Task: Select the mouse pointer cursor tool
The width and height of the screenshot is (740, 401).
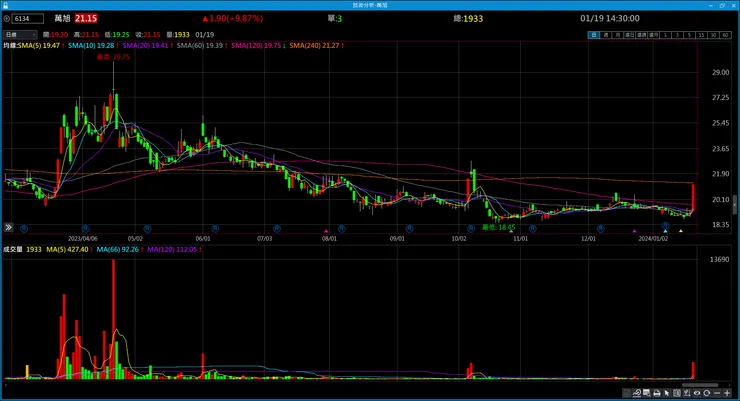Action: 667,393
